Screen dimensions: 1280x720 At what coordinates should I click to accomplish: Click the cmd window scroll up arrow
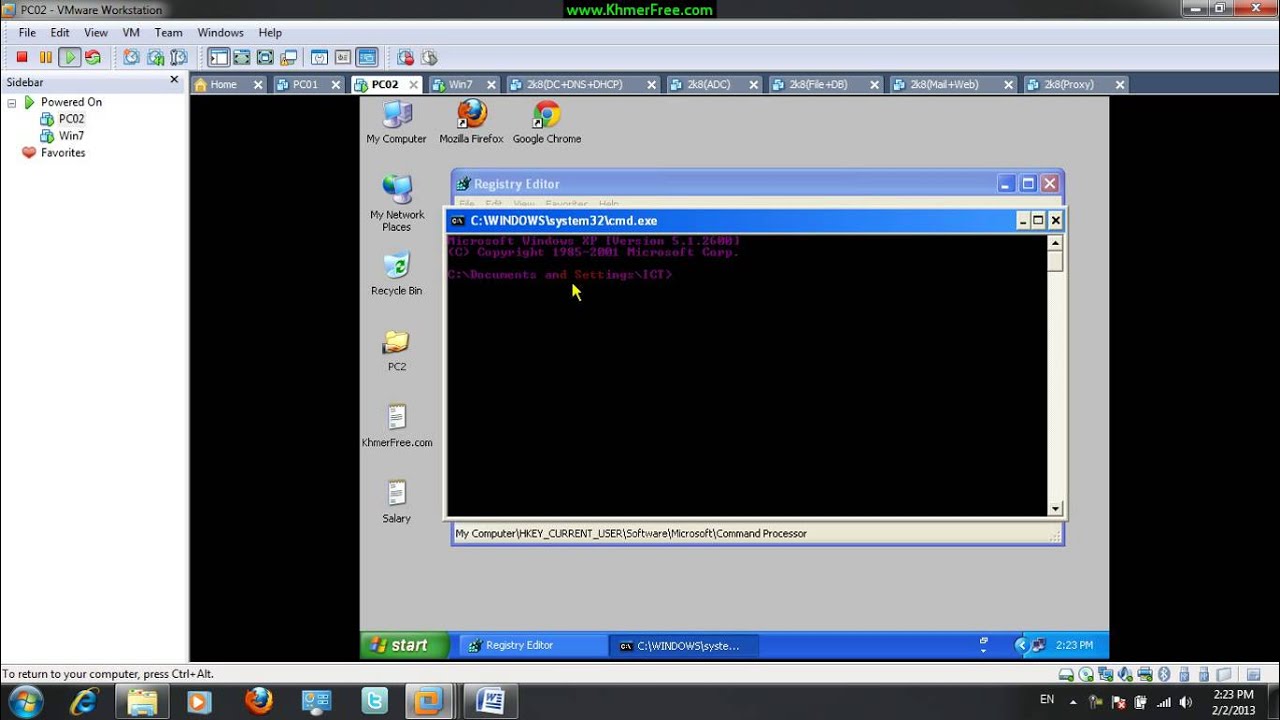[1055, 243]
